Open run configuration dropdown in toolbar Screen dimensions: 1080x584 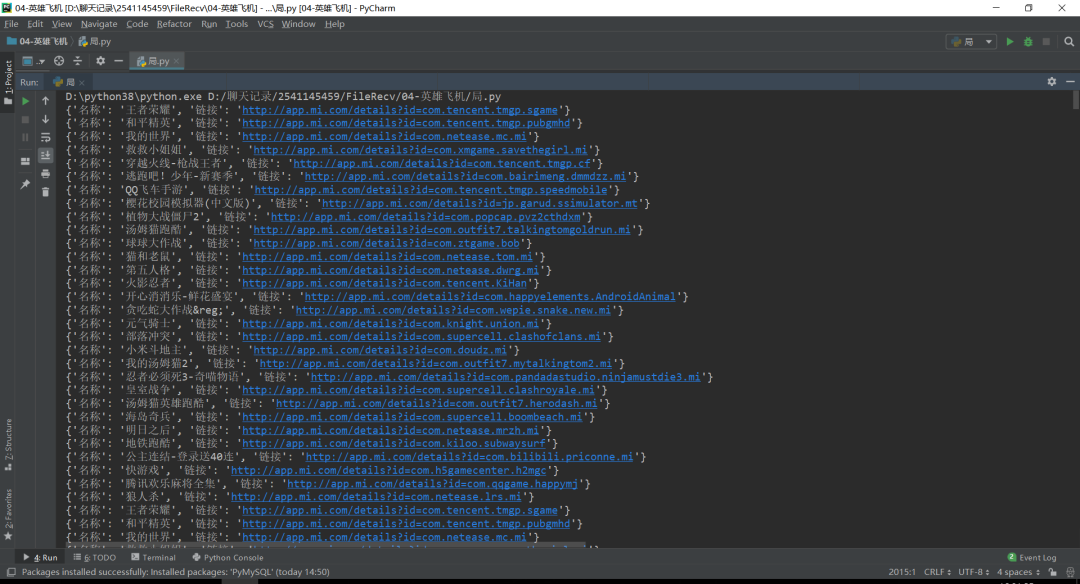[971, 41]
